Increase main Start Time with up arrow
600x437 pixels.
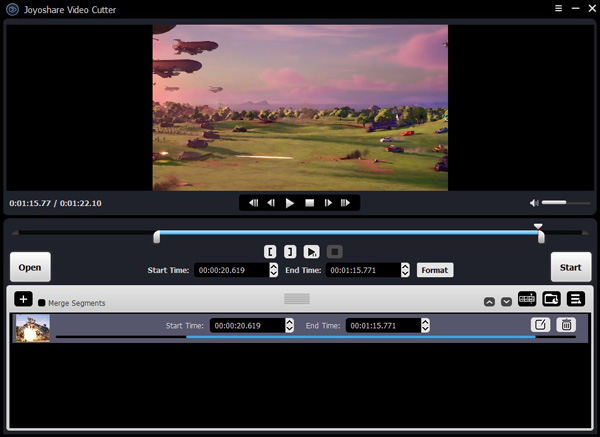(273, 266)
